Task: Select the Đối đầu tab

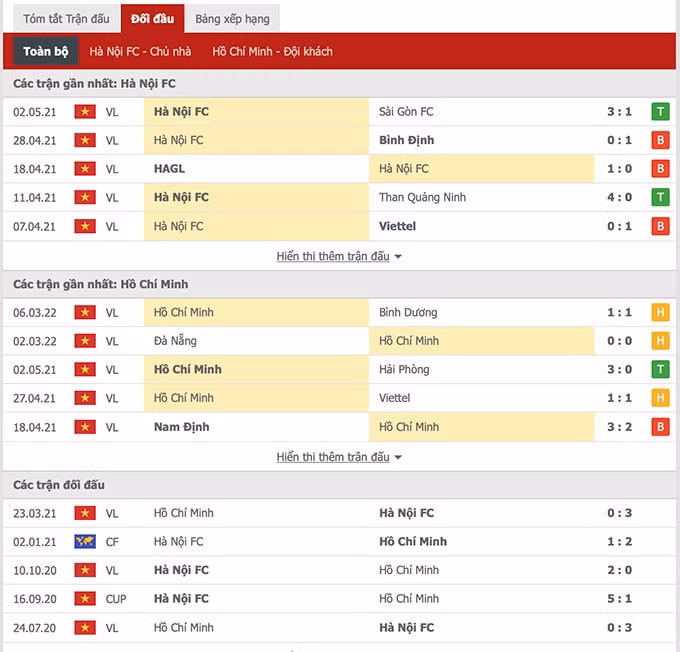Action: (153, 19)
